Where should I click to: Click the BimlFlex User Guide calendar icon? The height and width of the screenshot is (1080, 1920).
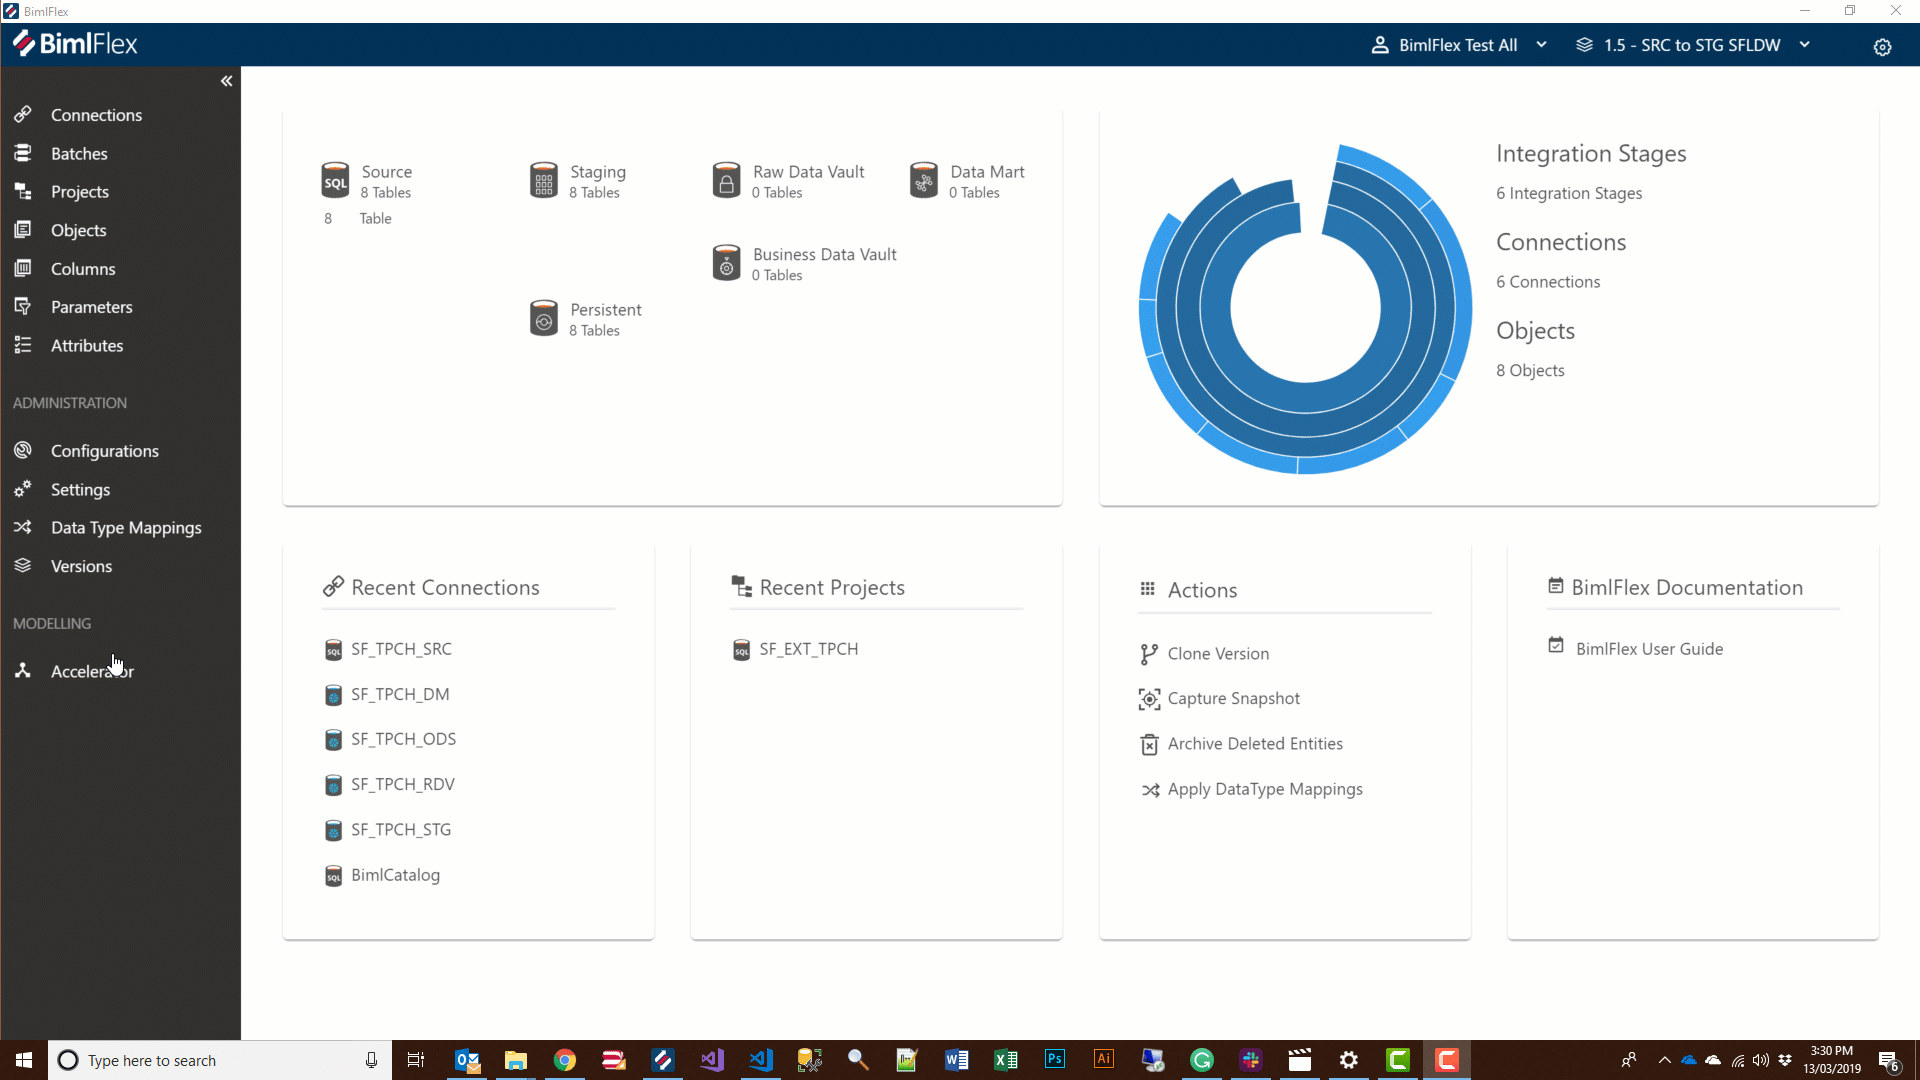[x=1556, y=646]
